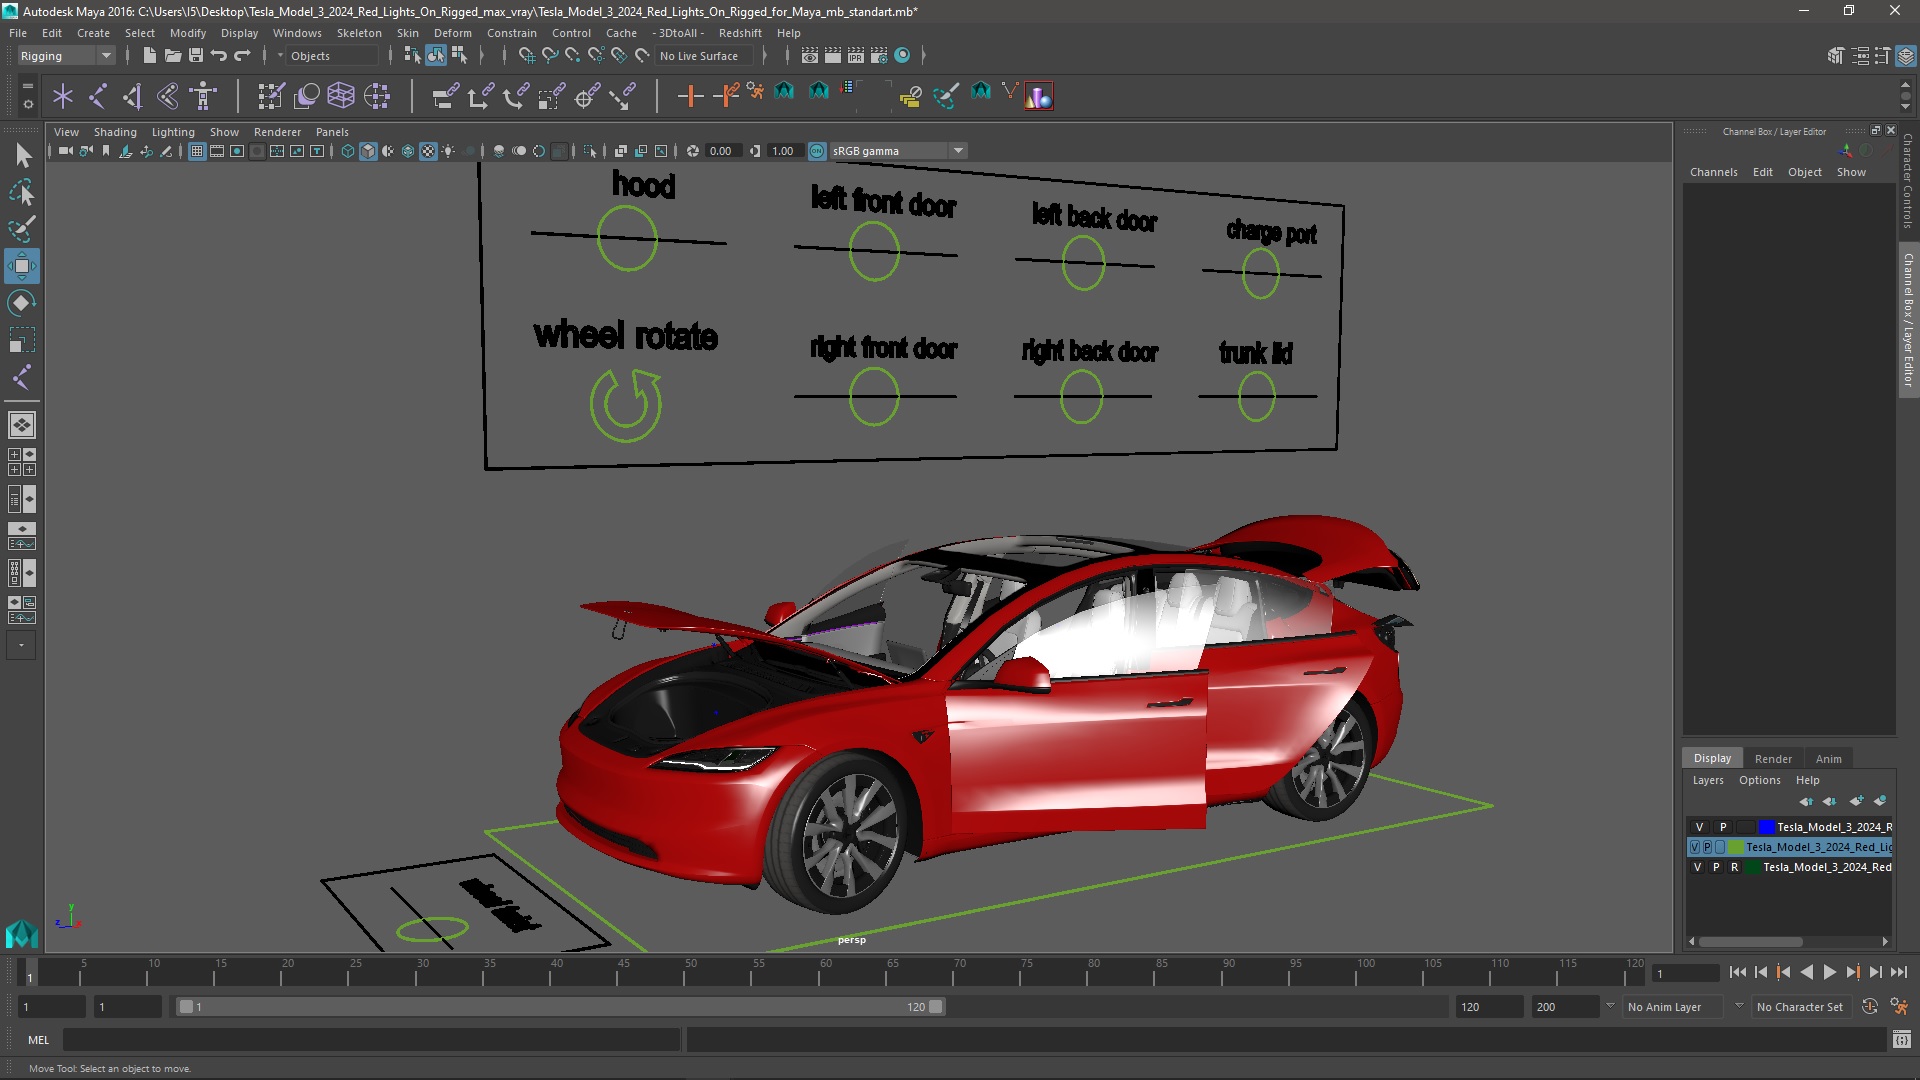Open the Channels menu in Channel Box
This screenshot has height=1080, width=1920.
[x=1713, y=172]
